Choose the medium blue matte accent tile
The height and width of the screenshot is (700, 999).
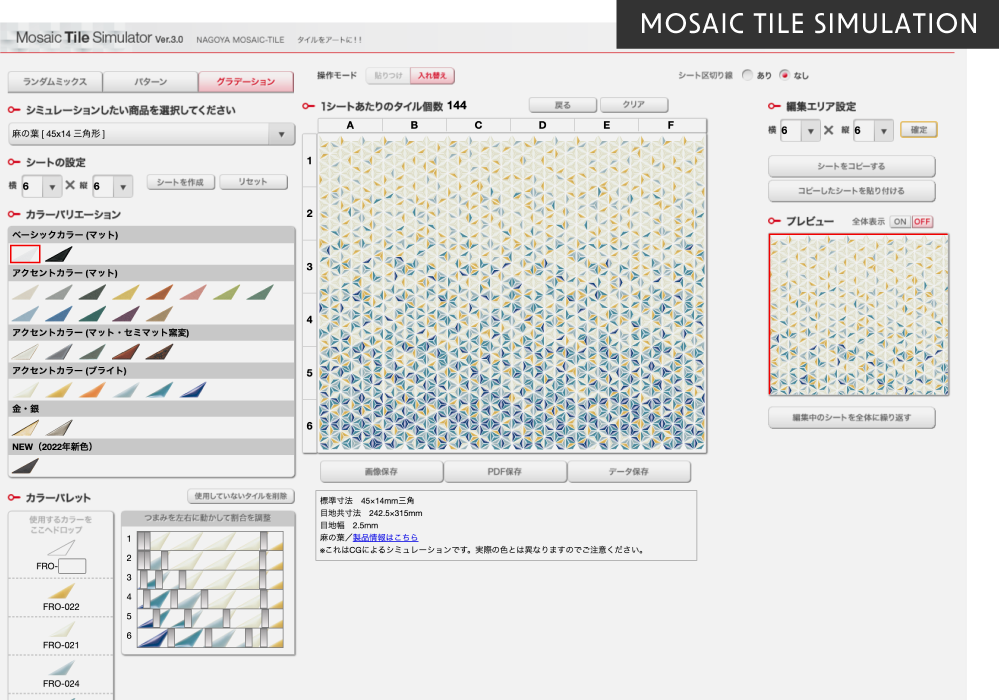coord(59,313)
